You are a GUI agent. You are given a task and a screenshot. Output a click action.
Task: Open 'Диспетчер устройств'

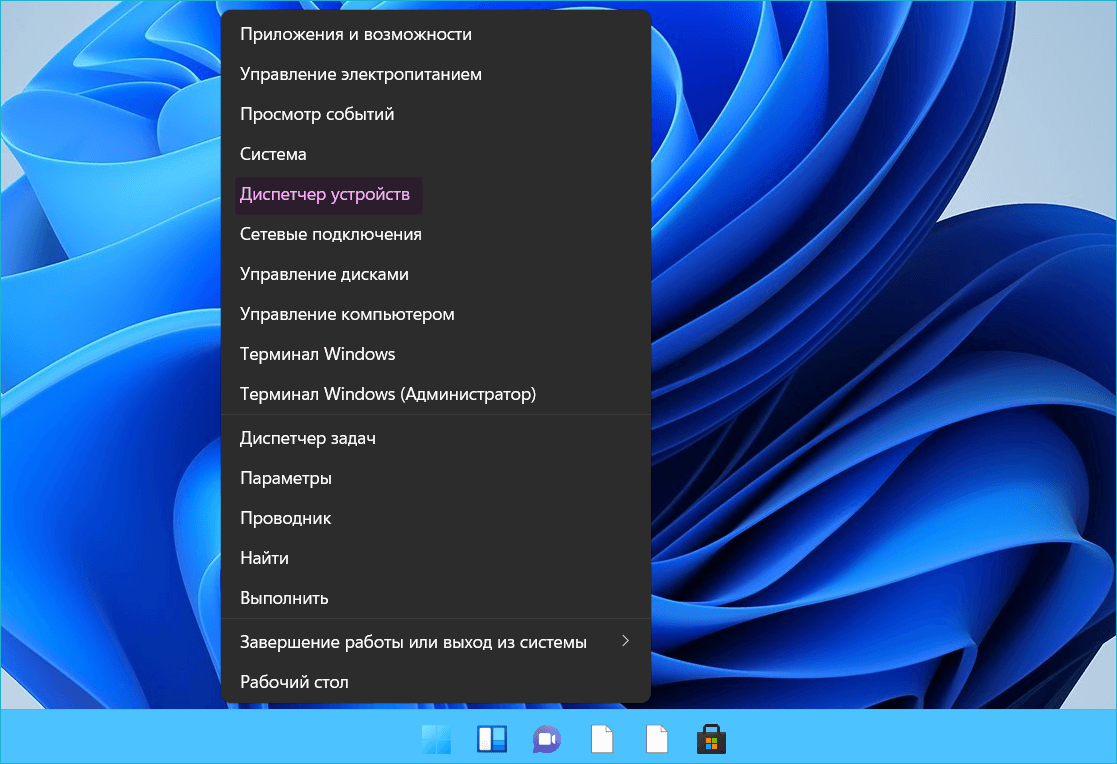(x=325, y=194)
